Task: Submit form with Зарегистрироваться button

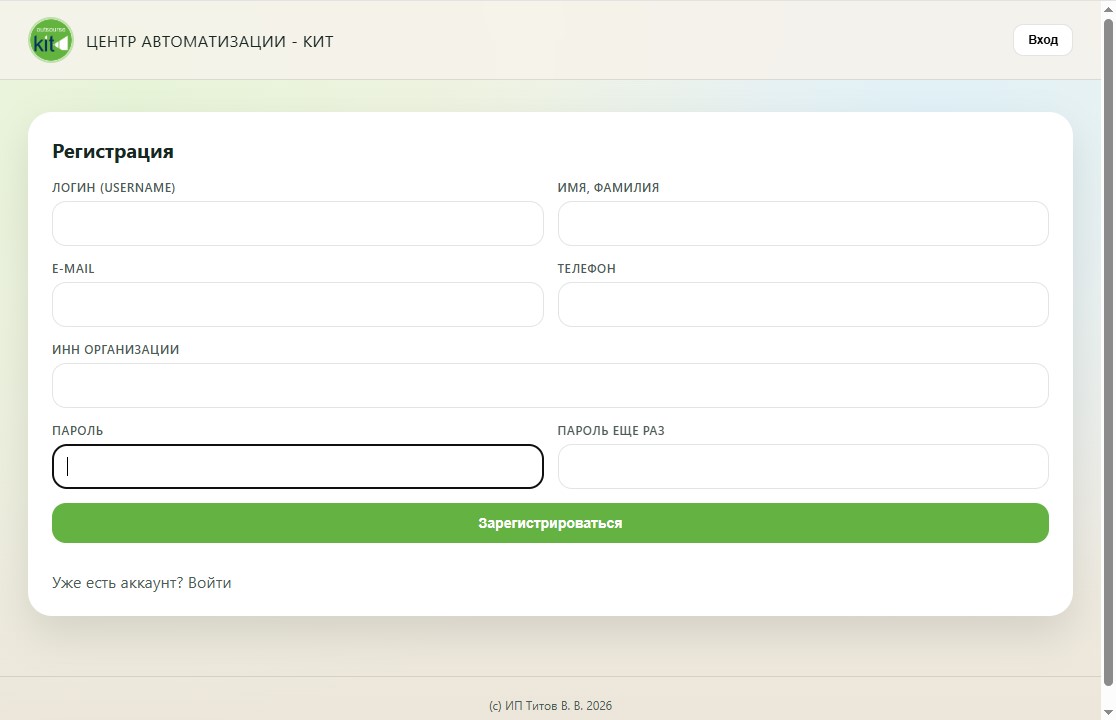Action: click(550, 523)
